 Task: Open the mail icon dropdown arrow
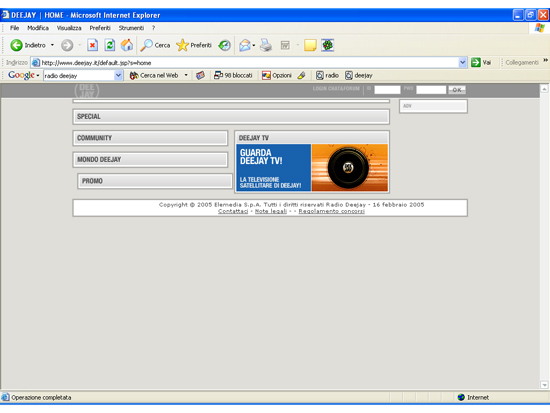pos(254,45)
